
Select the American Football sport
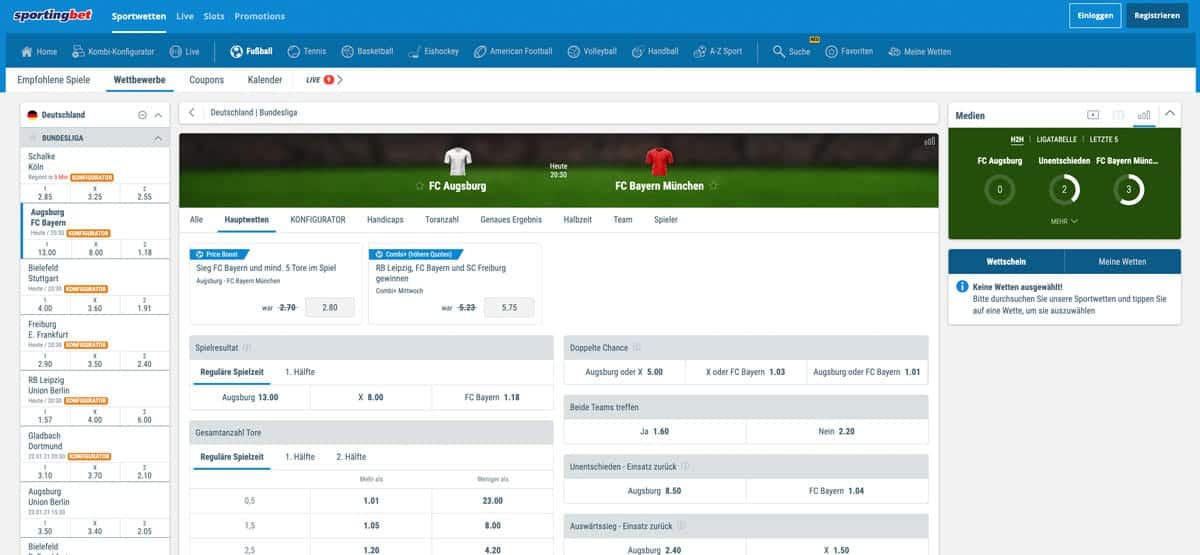513,51
